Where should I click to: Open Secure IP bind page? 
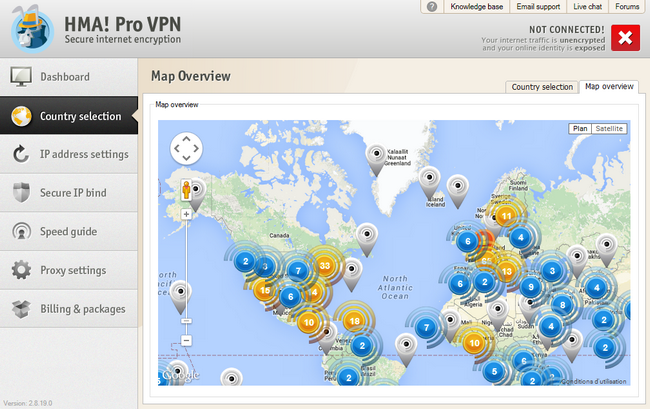coord(68,193)
